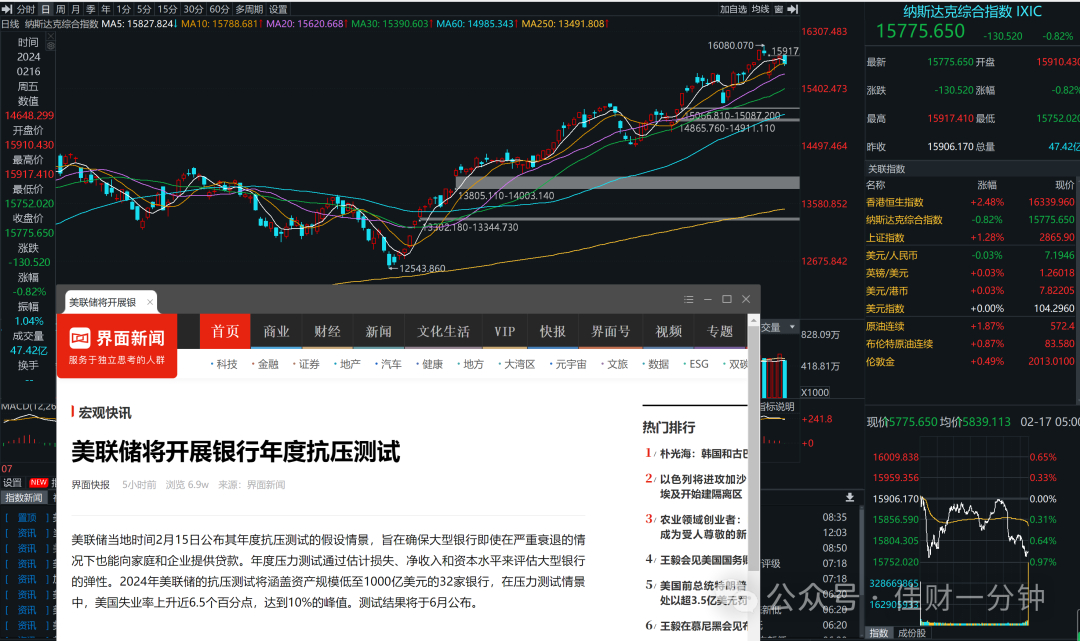This screenshot has height=641, width=1080.
Task: Switch to 15分 minute chart
Action: coord(167,9)
